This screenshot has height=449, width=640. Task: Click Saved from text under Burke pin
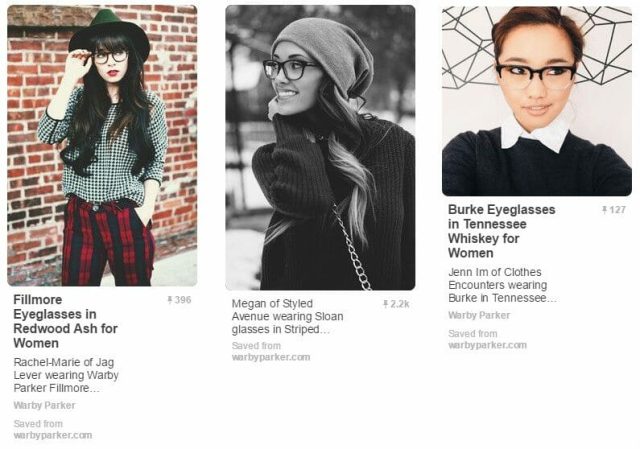(473, 333)
